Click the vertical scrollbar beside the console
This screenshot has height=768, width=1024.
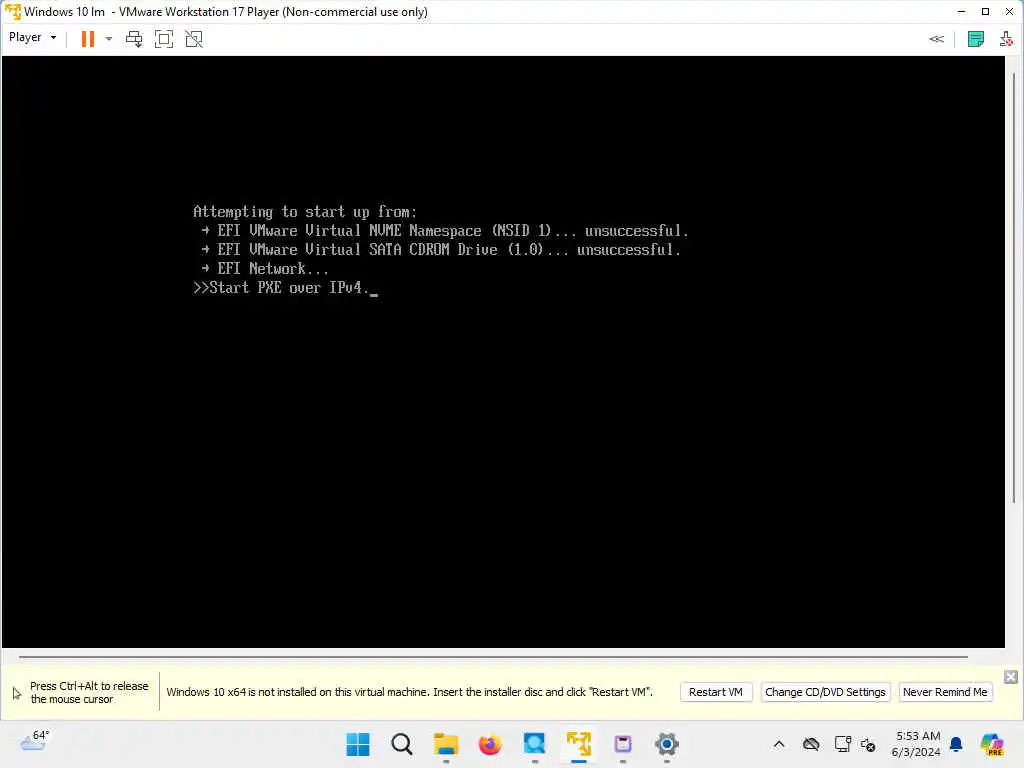(1014, 287)
